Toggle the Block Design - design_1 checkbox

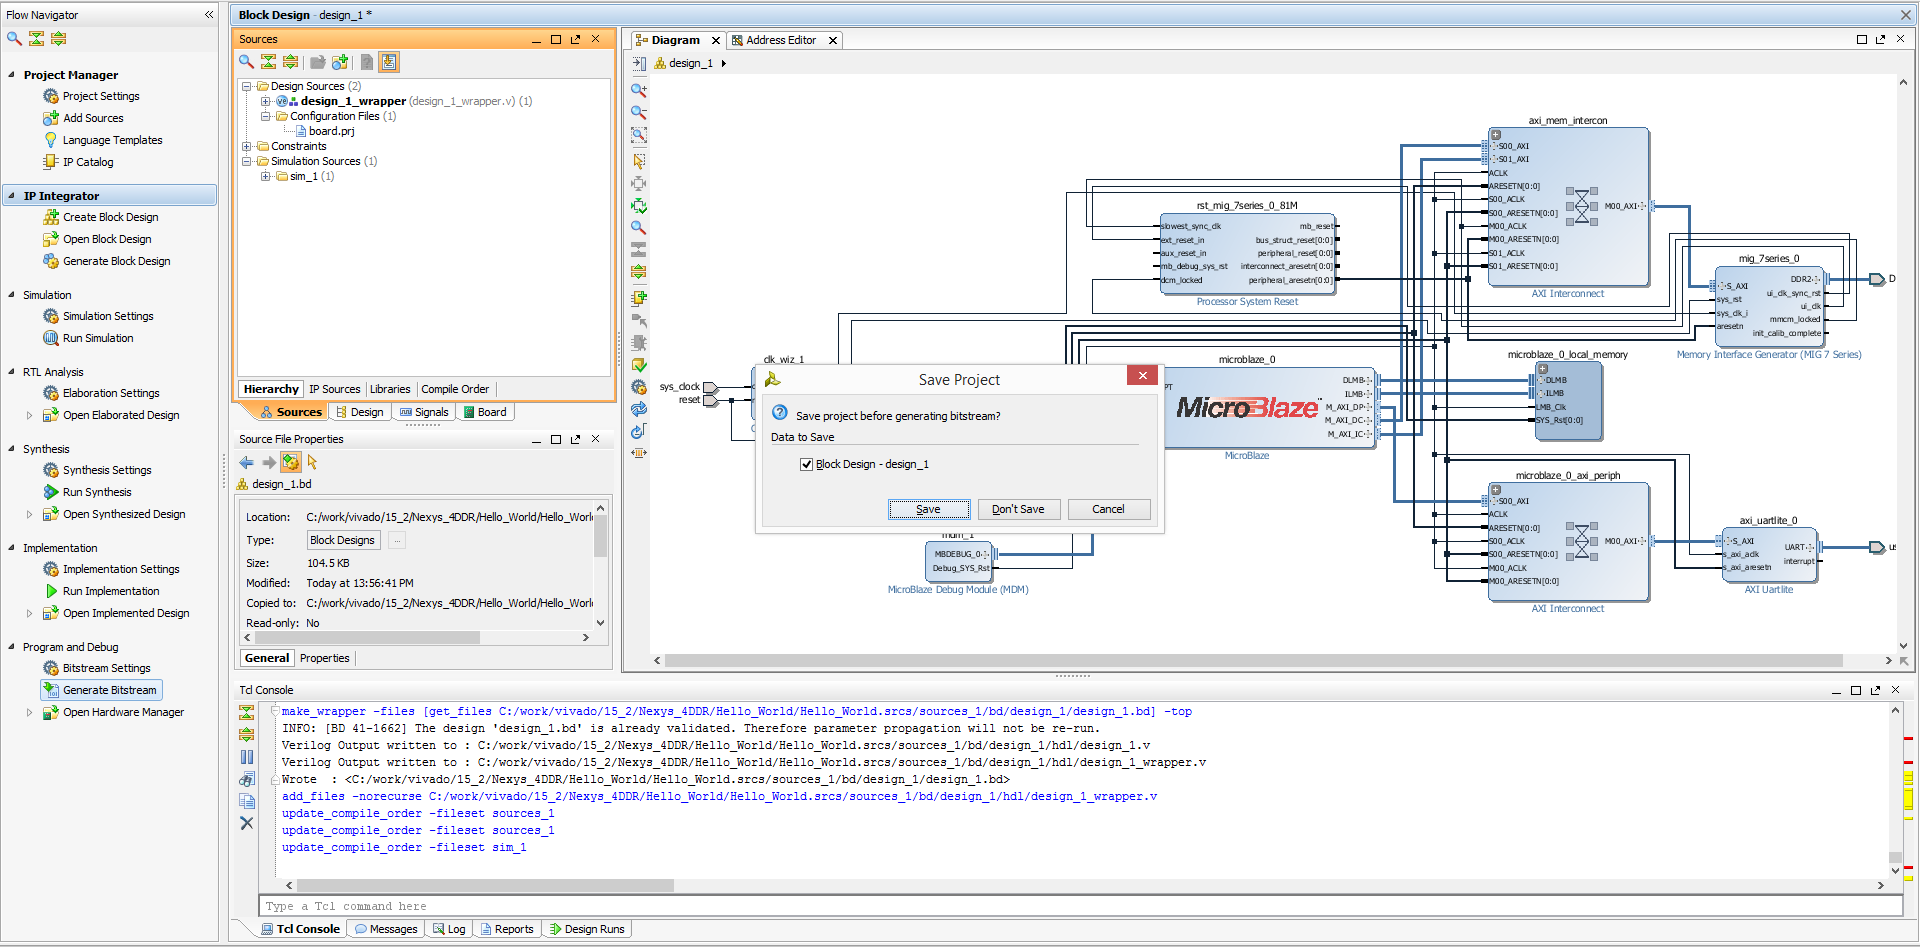tap(806, 464)
